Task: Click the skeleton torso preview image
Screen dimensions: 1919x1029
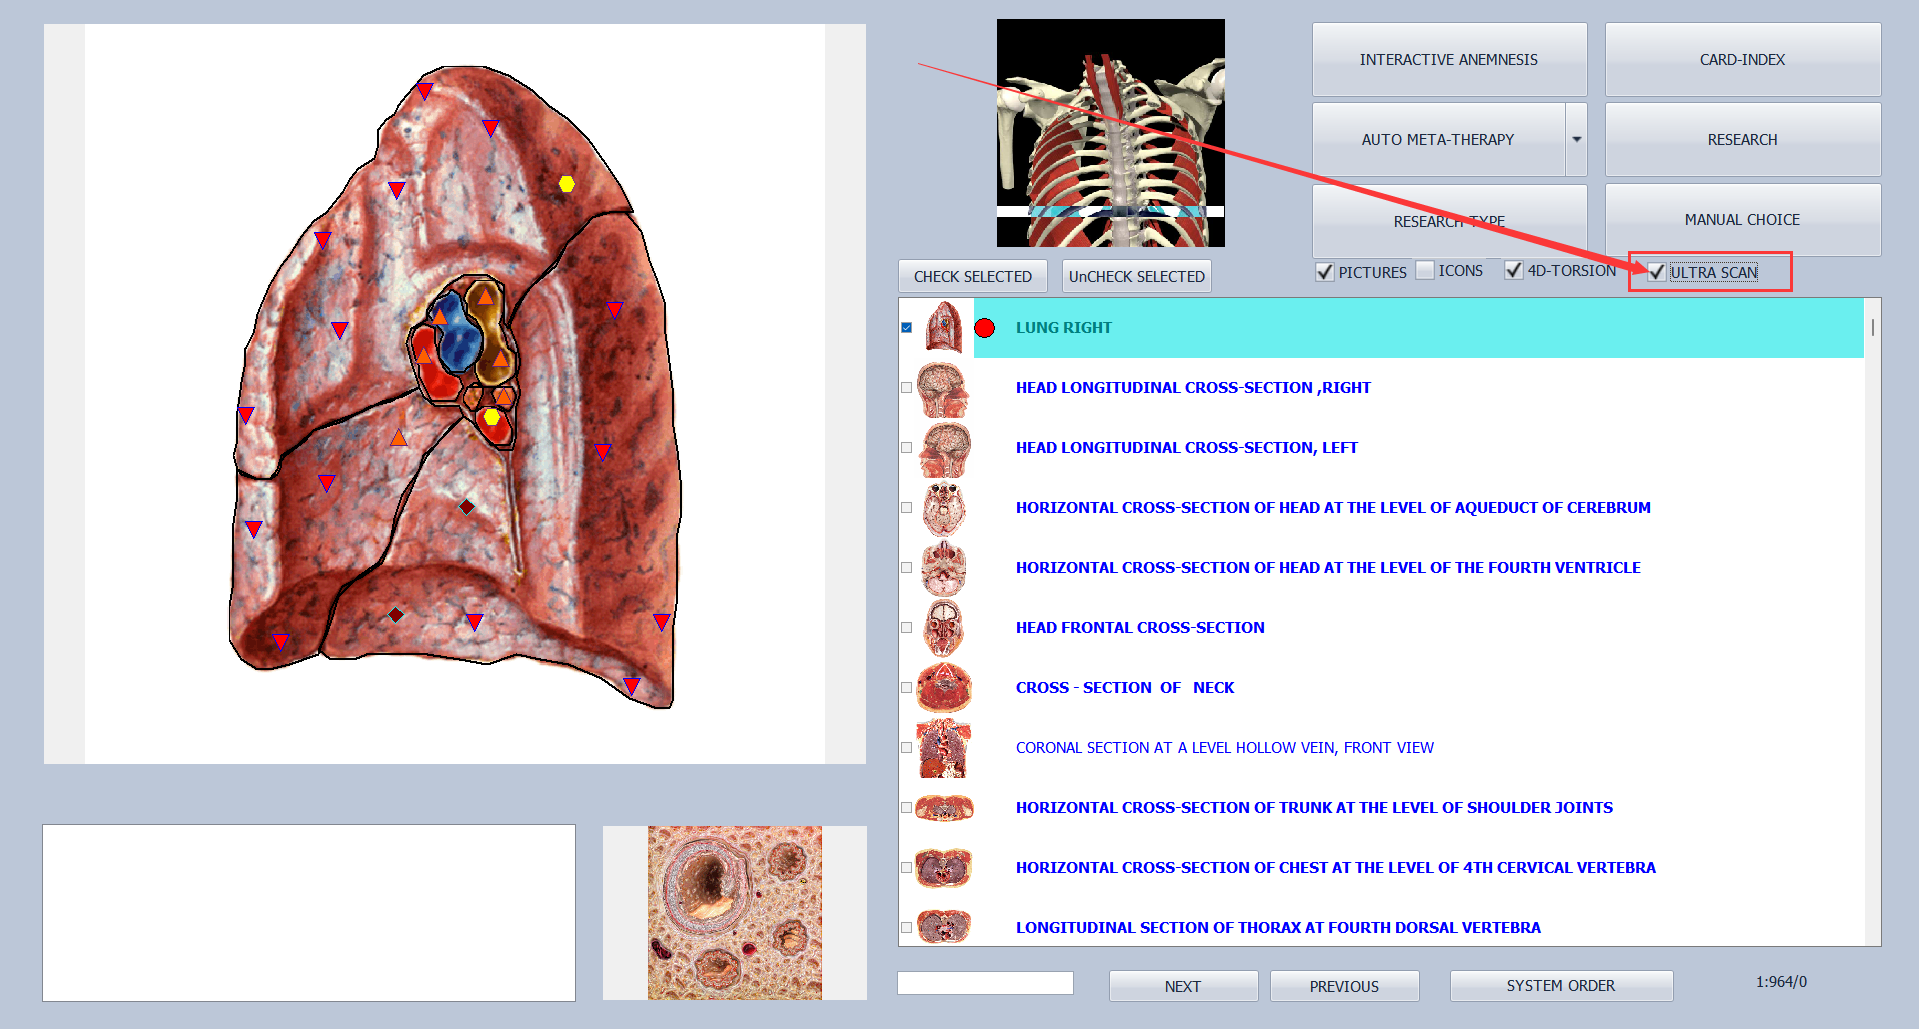Action: click(1110, 133)
